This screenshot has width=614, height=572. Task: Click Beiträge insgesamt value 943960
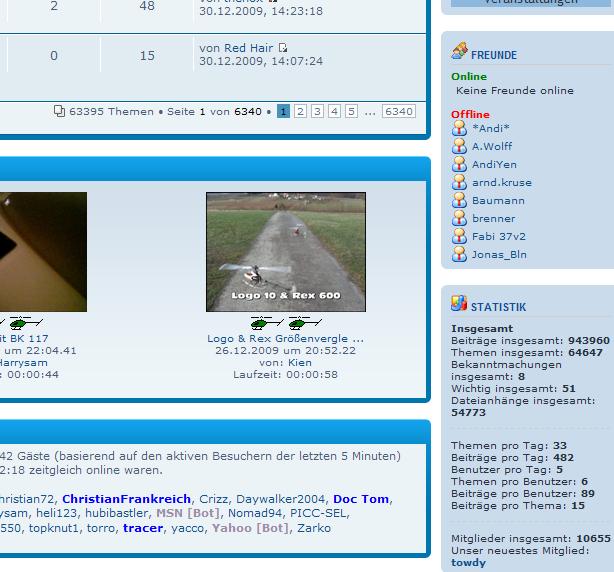tap(589, 340)
